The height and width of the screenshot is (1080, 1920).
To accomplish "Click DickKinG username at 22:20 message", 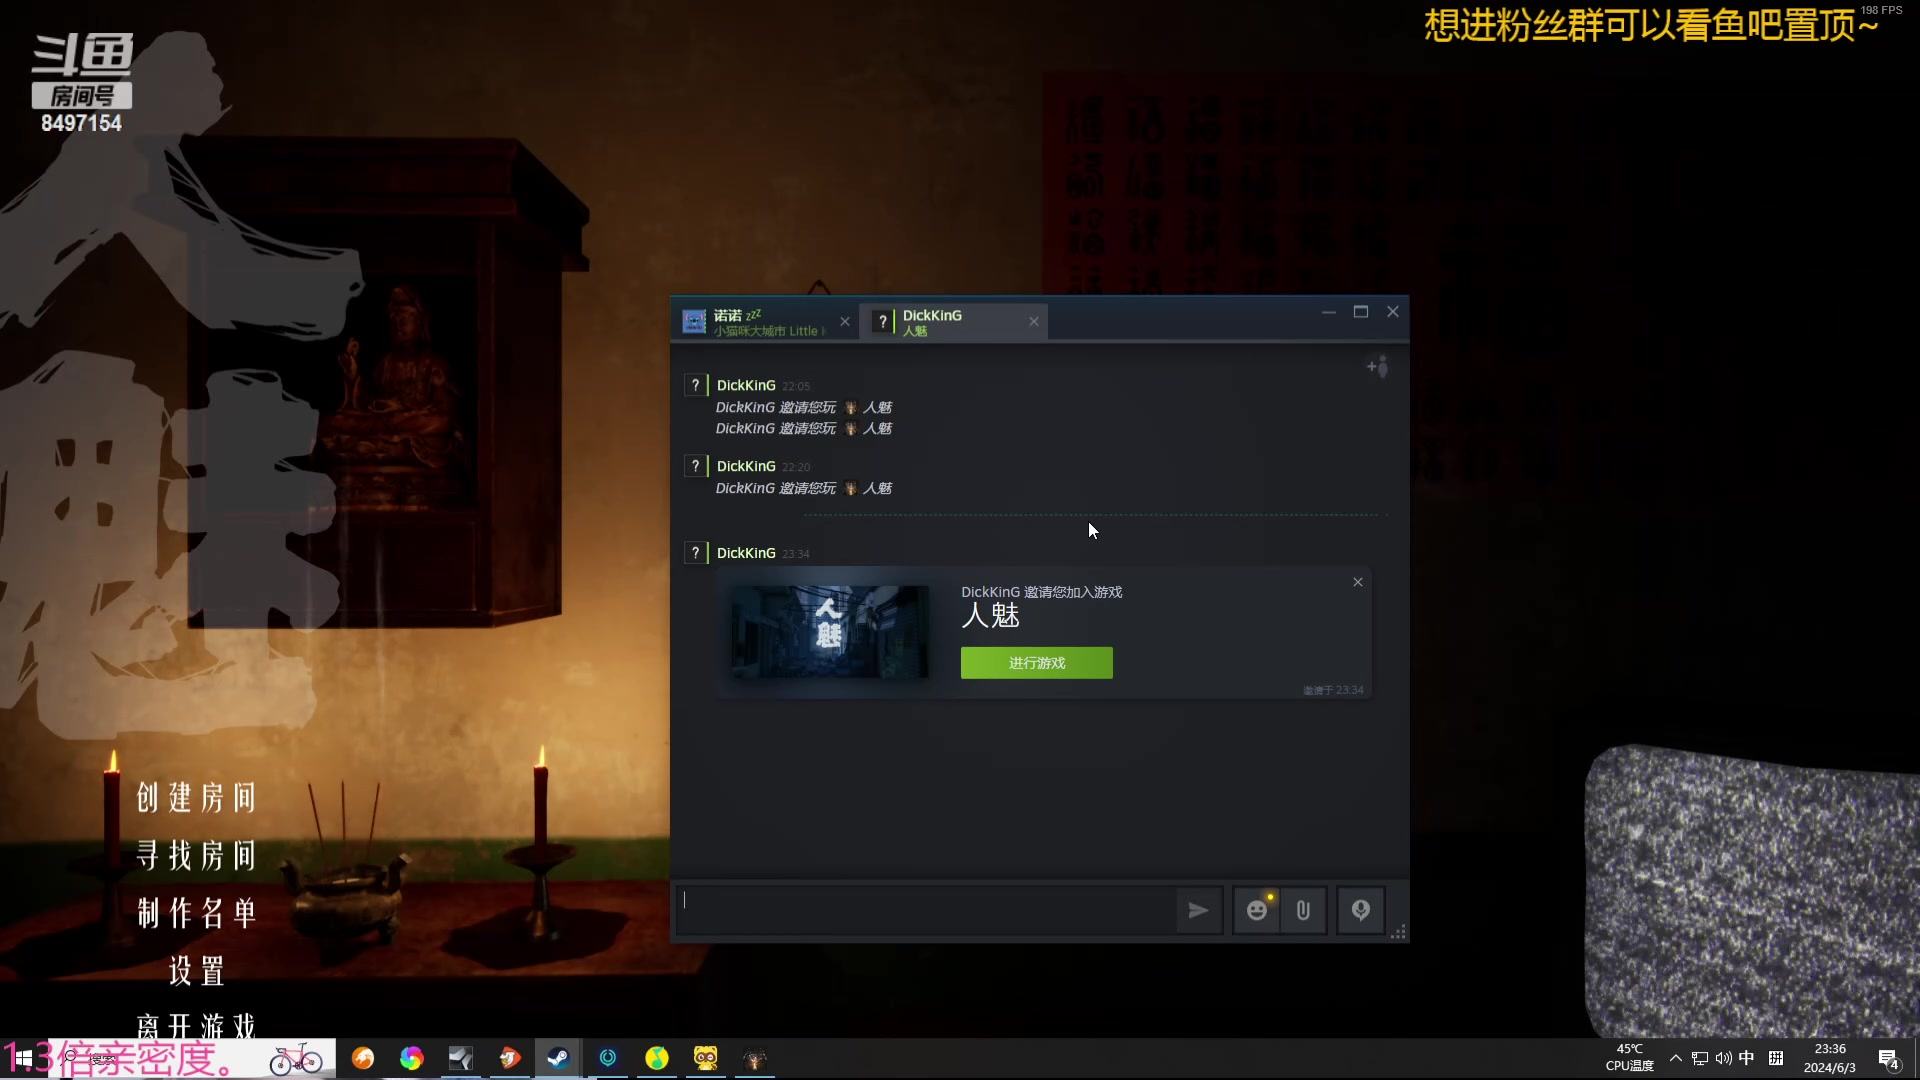I will point(746,466).
